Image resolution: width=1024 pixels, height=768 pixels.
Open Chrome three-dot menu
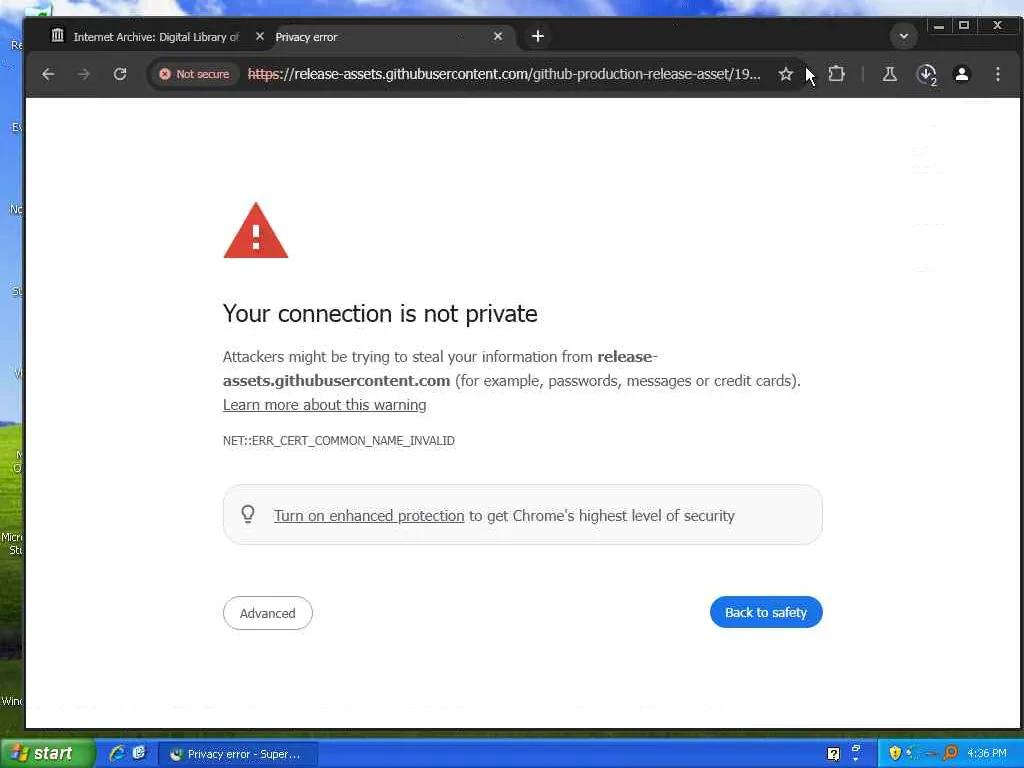click(997, 74)
